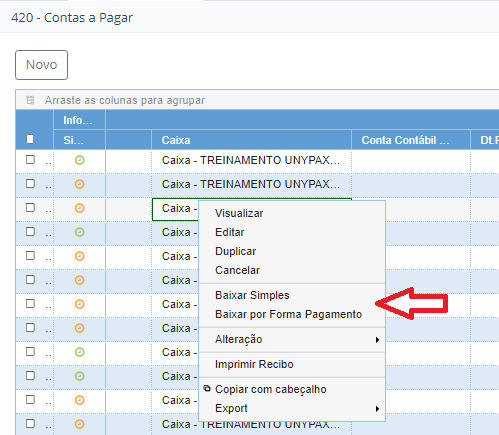The height and width of the screenshot is (435, 499).
Task: Click the green status clock icon in ninth row
Action: tap(79, 352)
